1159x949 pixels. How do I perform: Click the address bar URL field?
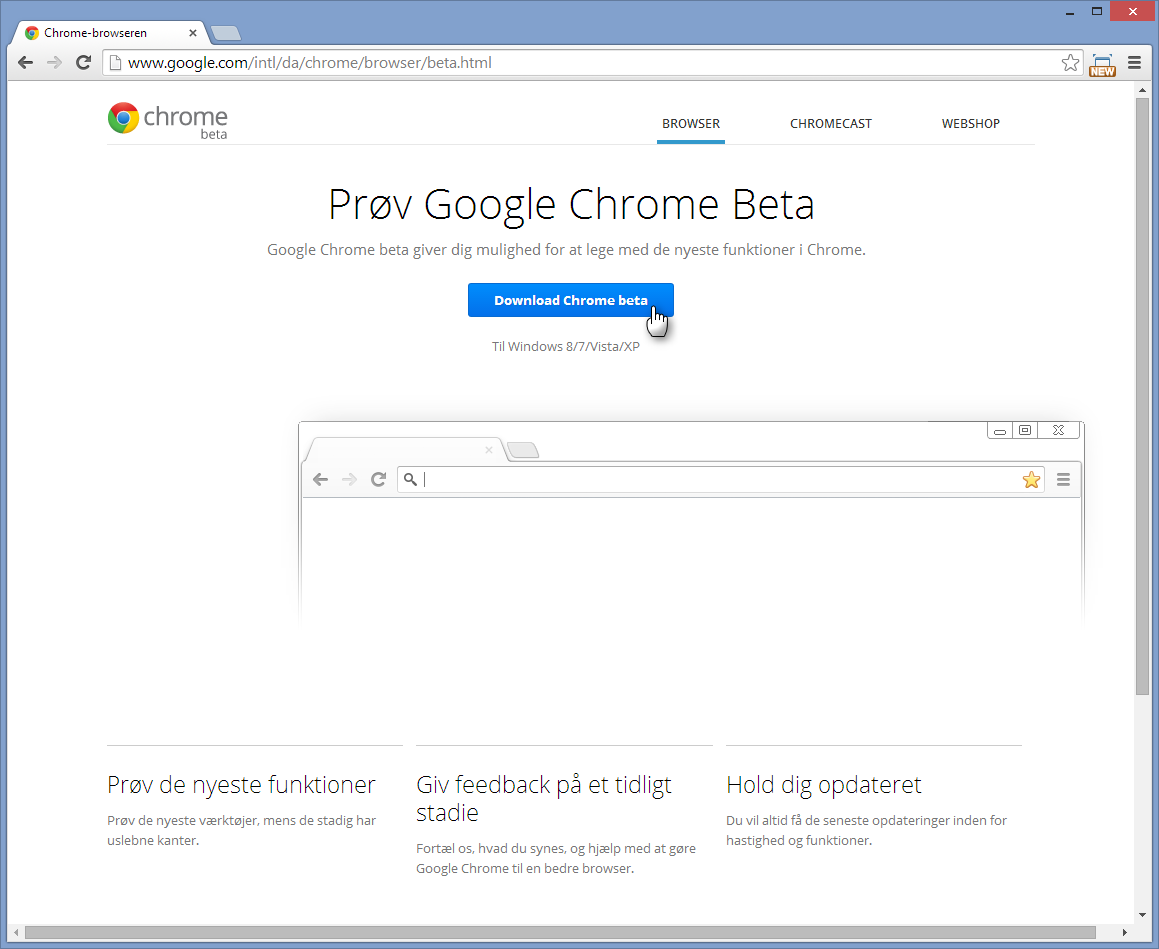click(x=580, y=63)
